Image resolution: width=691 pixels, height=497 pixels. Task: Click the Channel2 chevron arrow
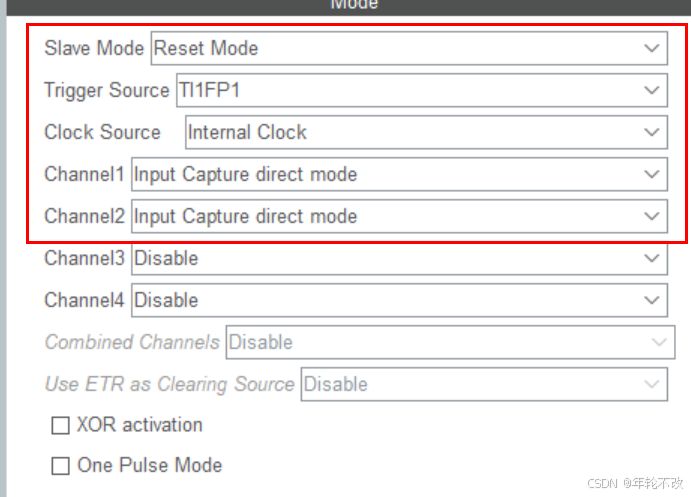(x=653, y=216)
